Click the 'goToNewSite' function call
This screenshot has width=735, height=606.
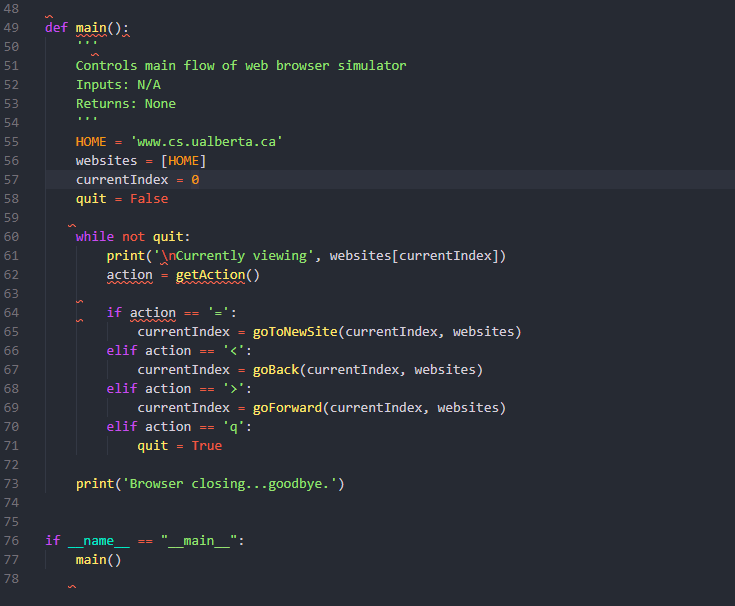[x=295, y=332]
